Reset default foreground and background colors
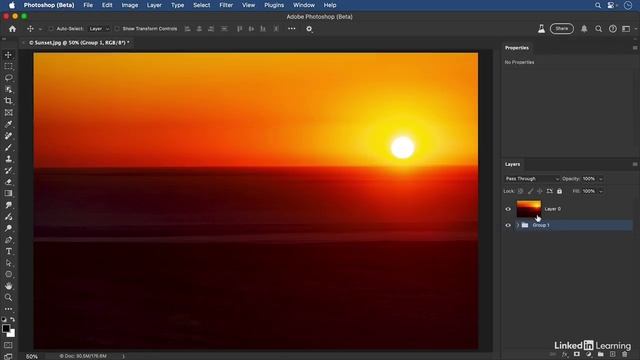 (4, 320)
